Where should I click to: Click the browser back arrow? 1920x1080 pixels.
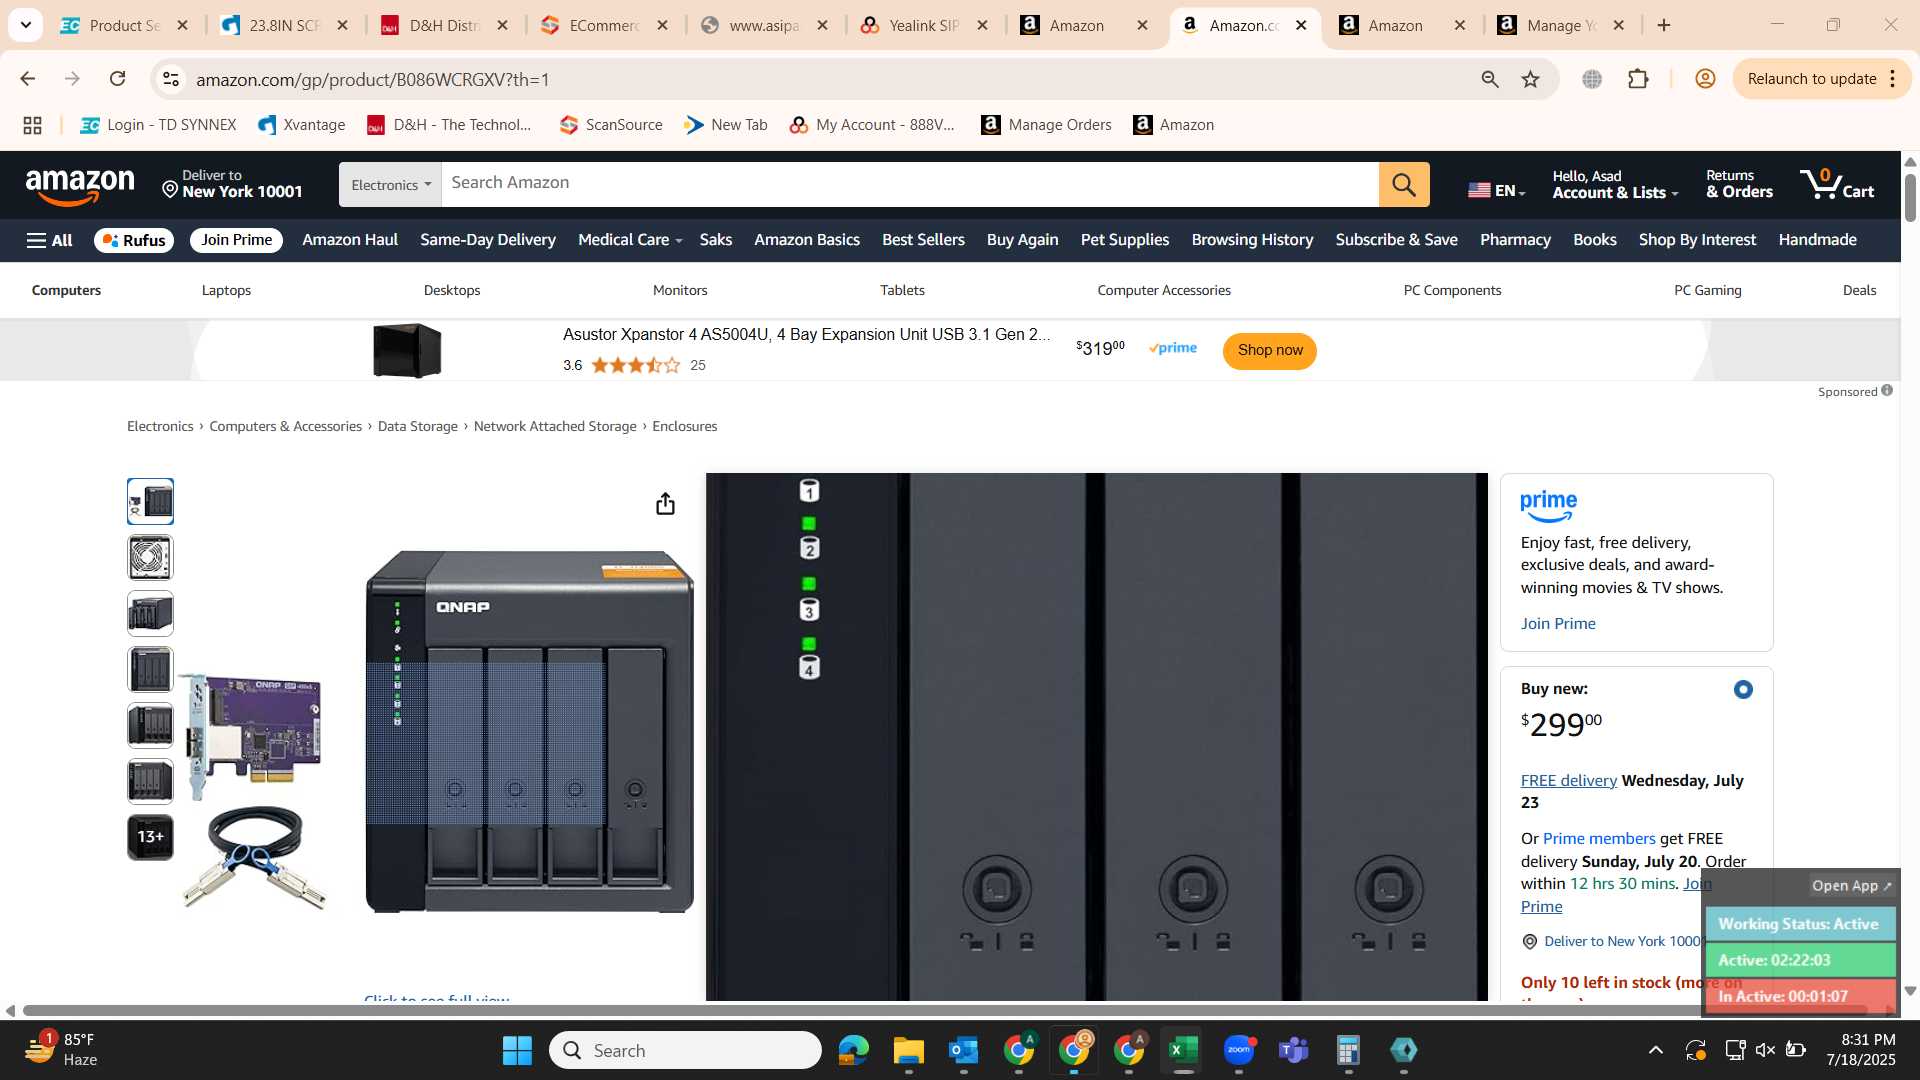click(x=27, y=79)
